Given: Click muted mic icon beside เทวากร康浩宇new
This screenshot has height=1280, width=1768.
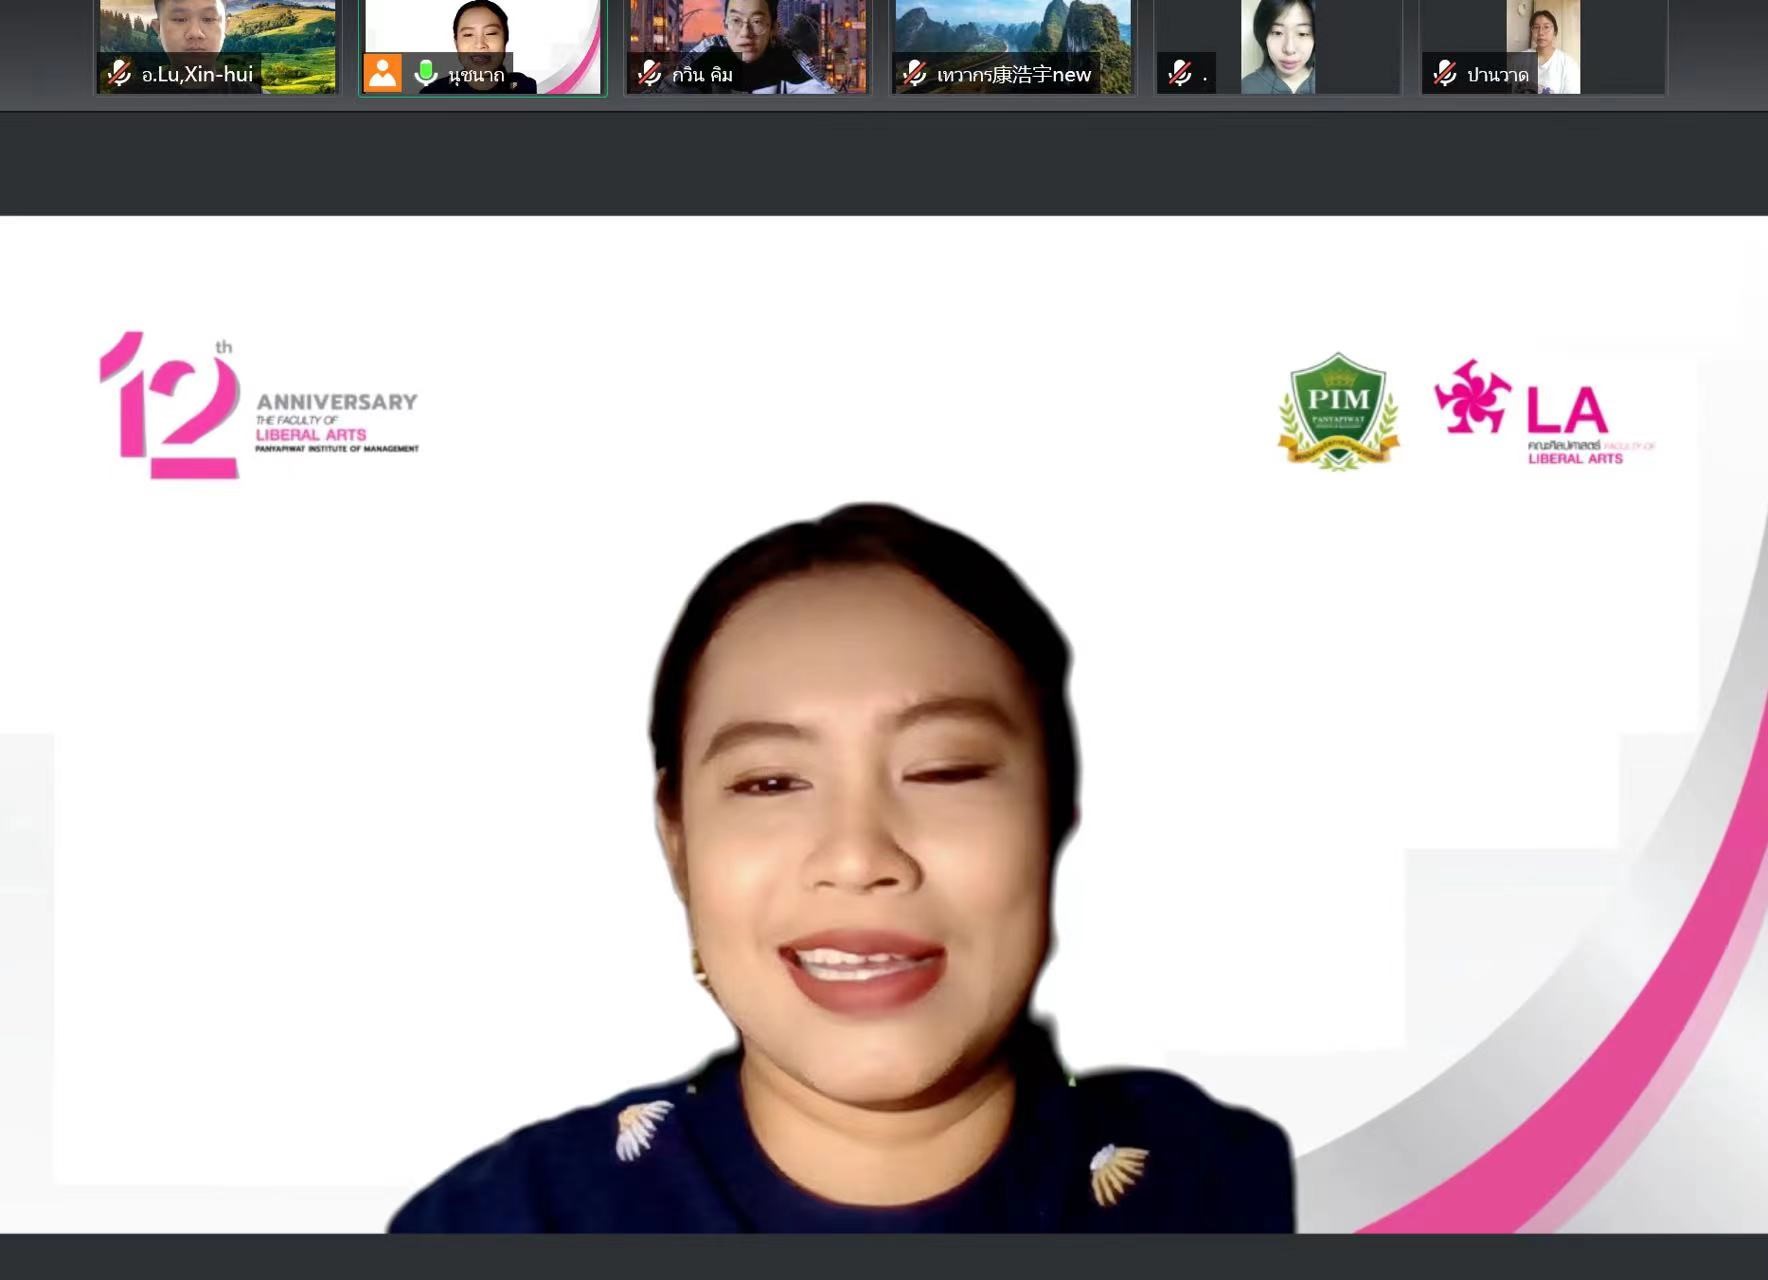Looking at the screenshot, I should tap(914, 74).
